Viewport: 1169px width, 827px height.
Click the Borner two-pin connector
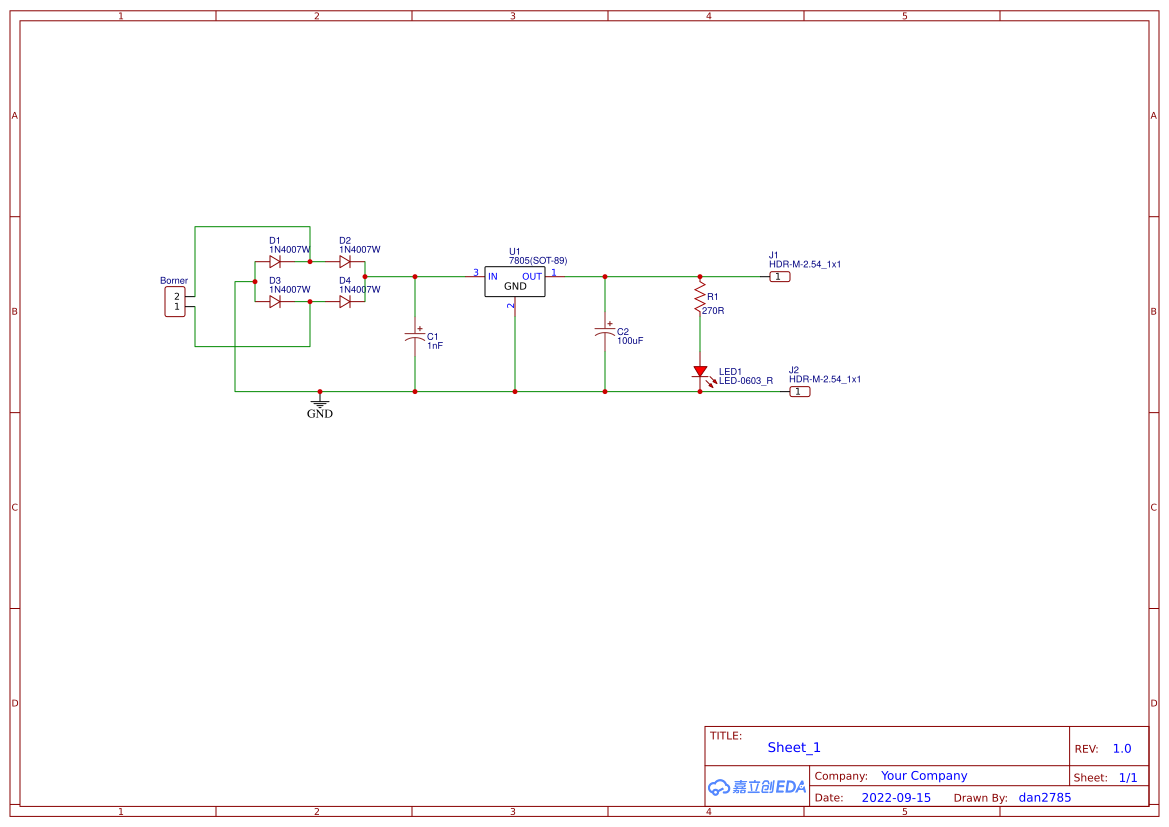[x=175, y=302]
